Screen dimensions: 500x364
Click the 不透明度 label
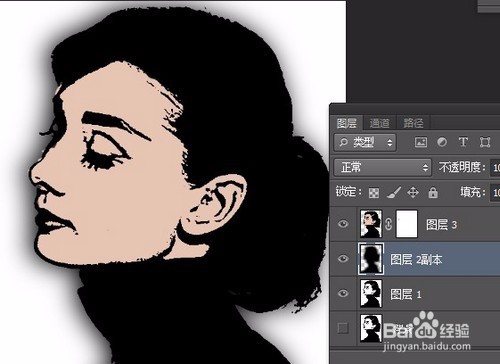pos(462,167)
